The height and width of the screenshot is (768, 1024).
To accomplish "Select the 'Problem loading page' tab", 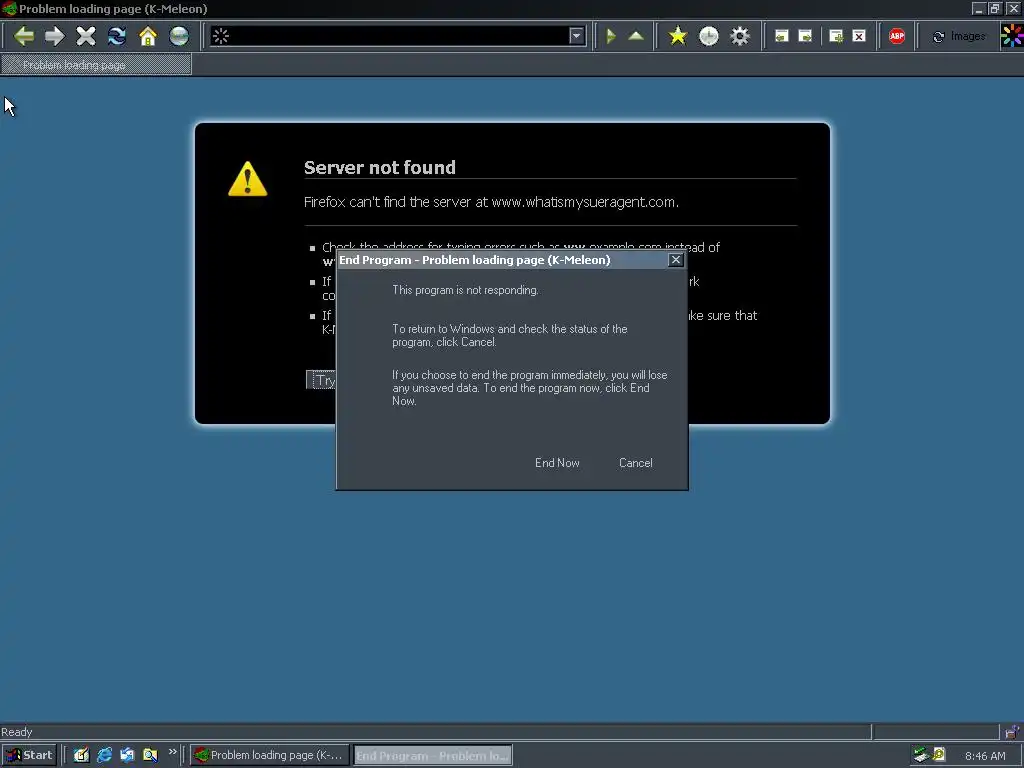I will coord(96,65).
